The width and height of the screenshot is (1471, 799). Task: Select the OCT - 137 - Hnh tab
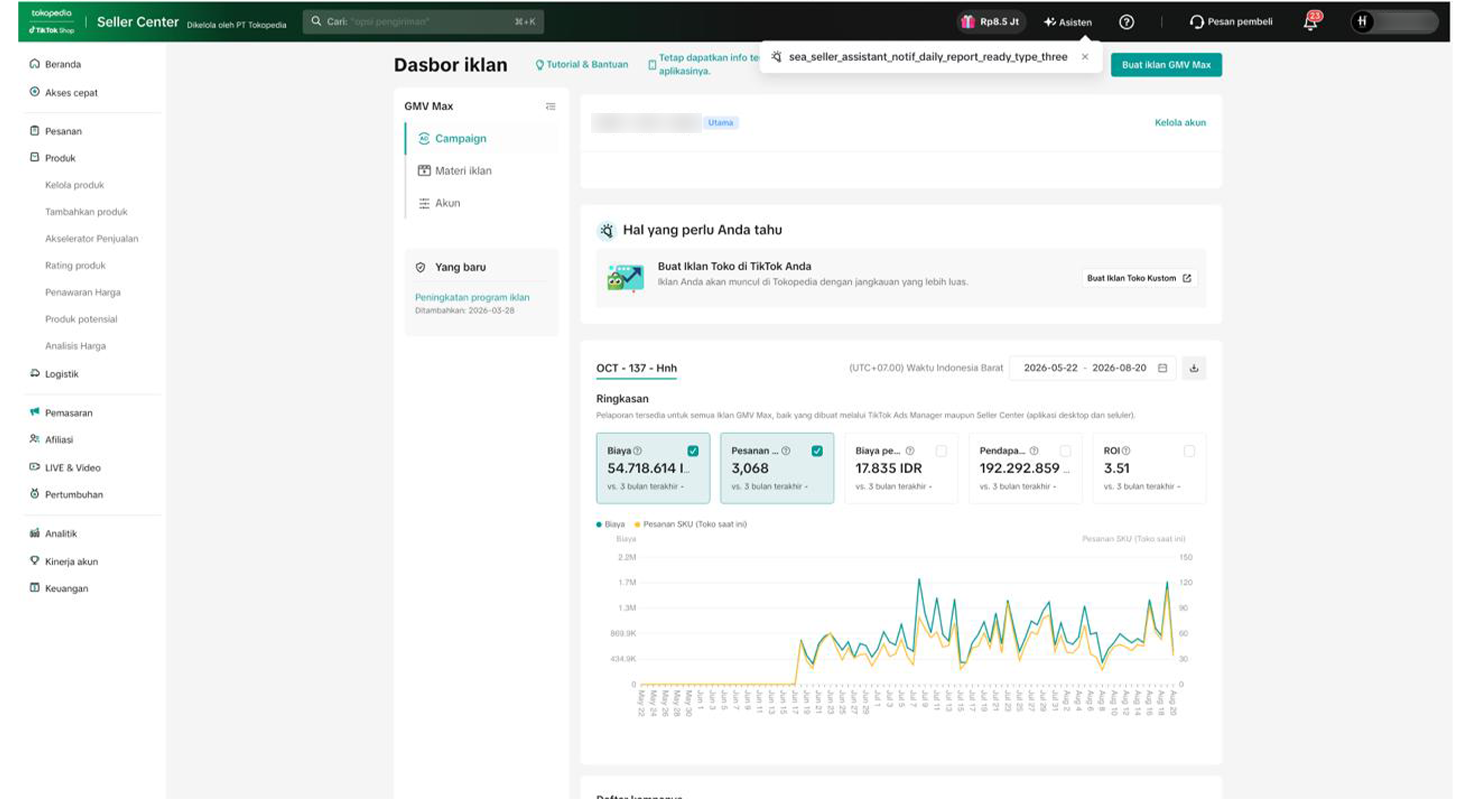pyautogui.click(x=636, y=369)
